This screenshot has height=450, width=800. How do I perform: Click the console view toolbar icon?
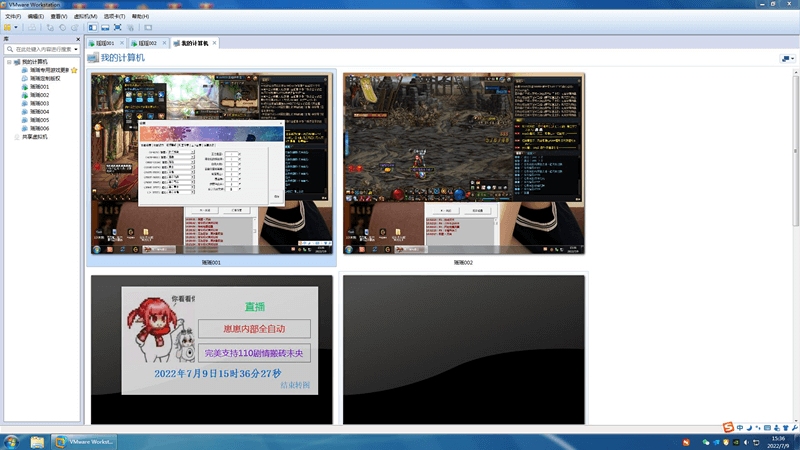pyautogui.click(x=148, y=28)
